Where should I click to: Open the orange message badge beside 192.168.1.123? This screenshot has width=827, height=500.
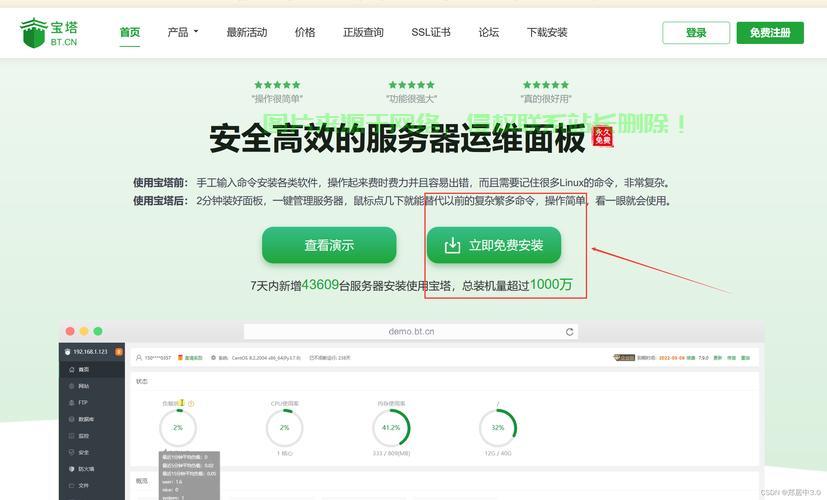point(119,352)
